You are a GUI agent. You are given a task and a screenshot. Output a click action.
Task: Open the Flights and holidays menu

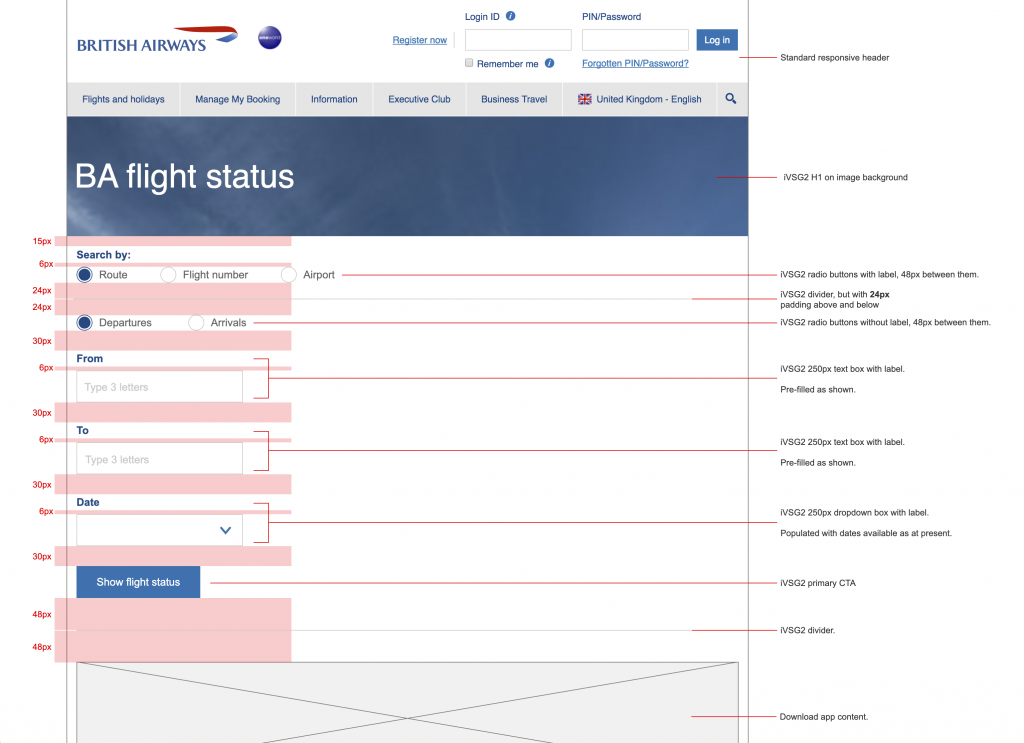[123, 99]
